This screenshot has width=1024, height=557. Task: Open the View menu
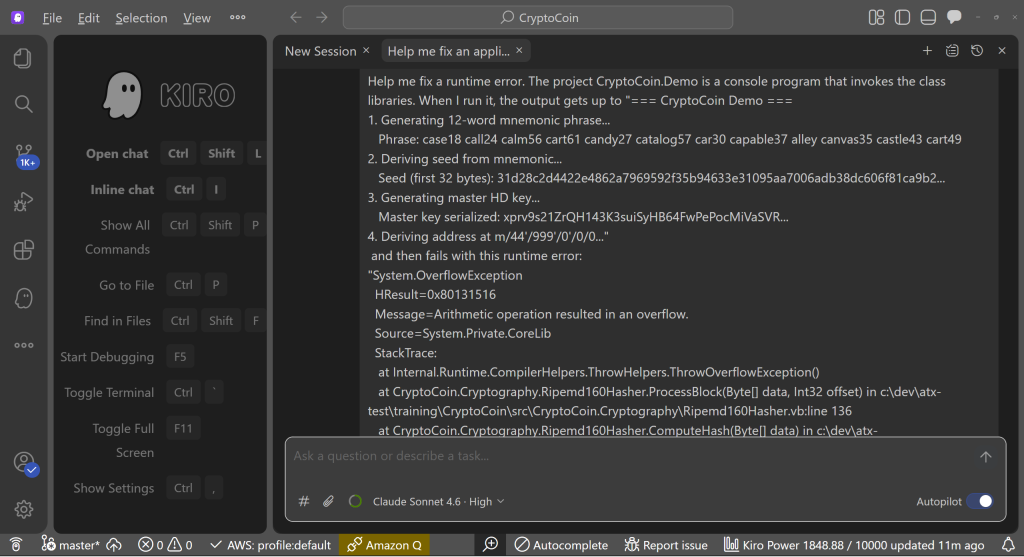197,18
